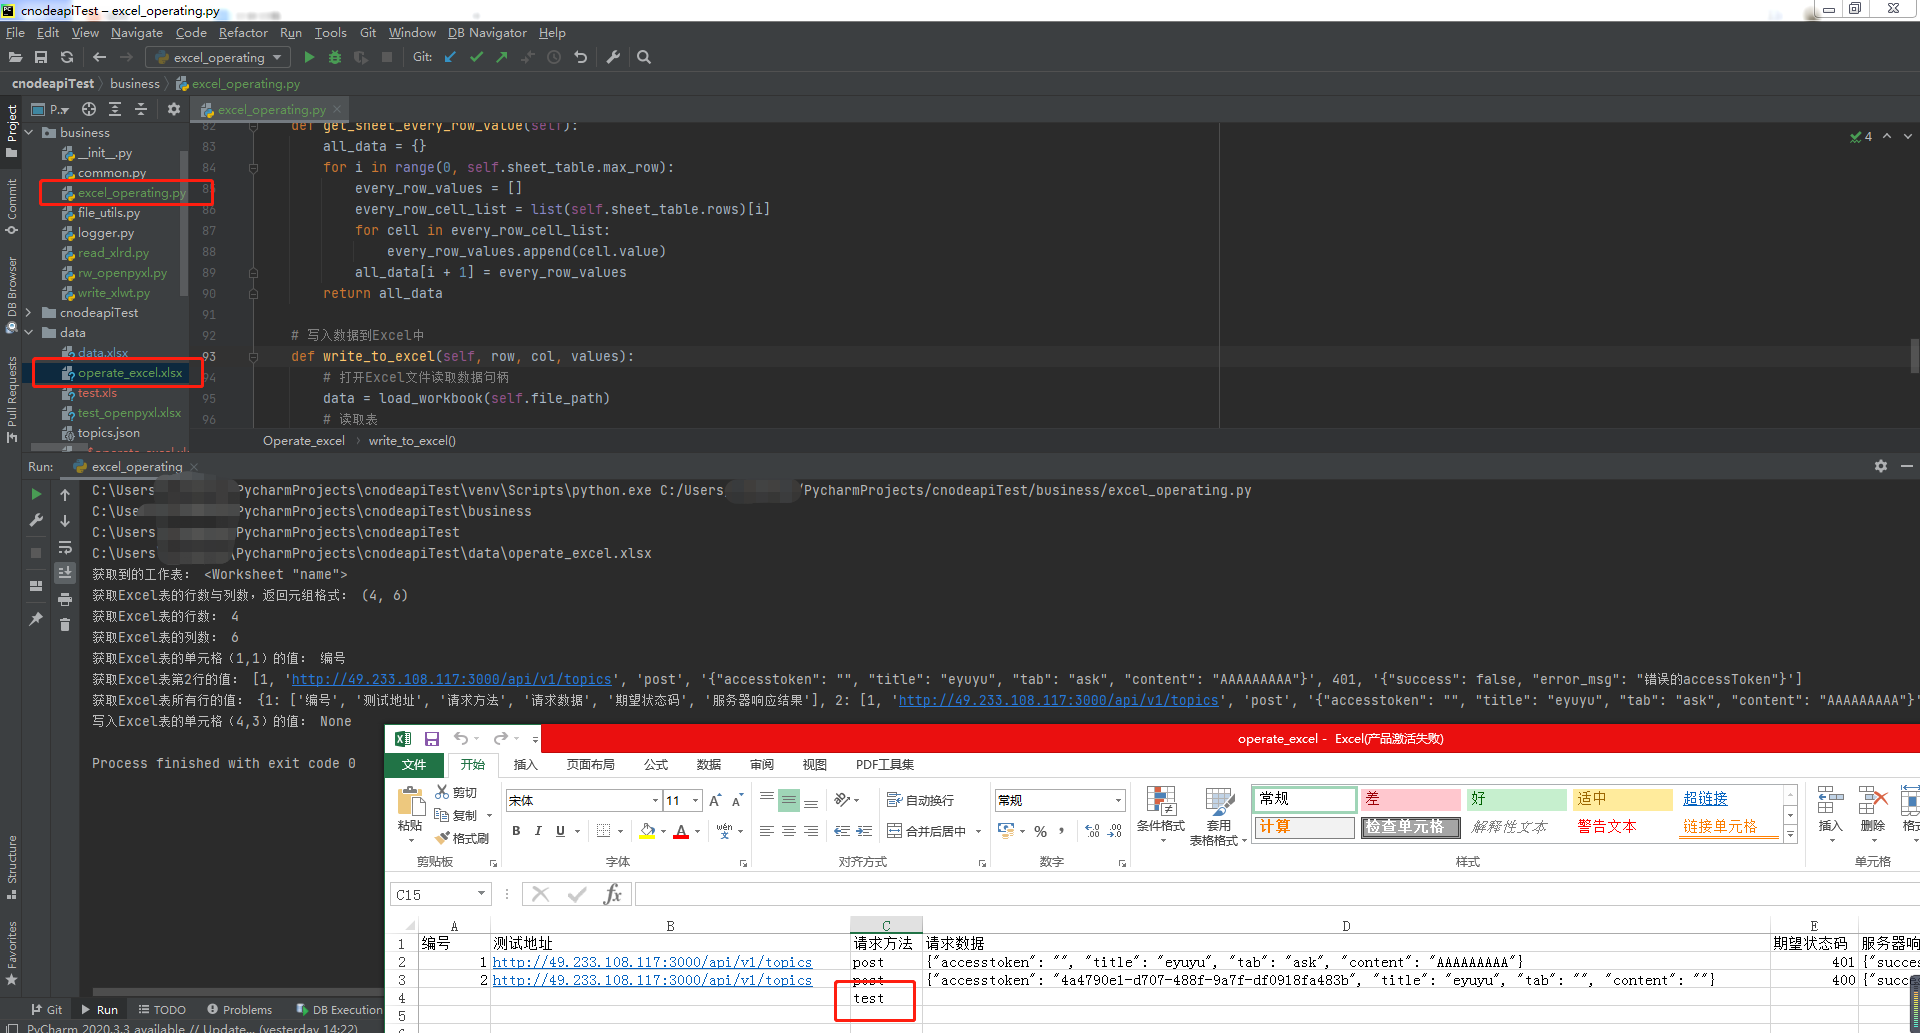This screenshot has height=1033, width=1920.
Task: Collapse the data folder in the Project tree
Action: click(28, 333)
